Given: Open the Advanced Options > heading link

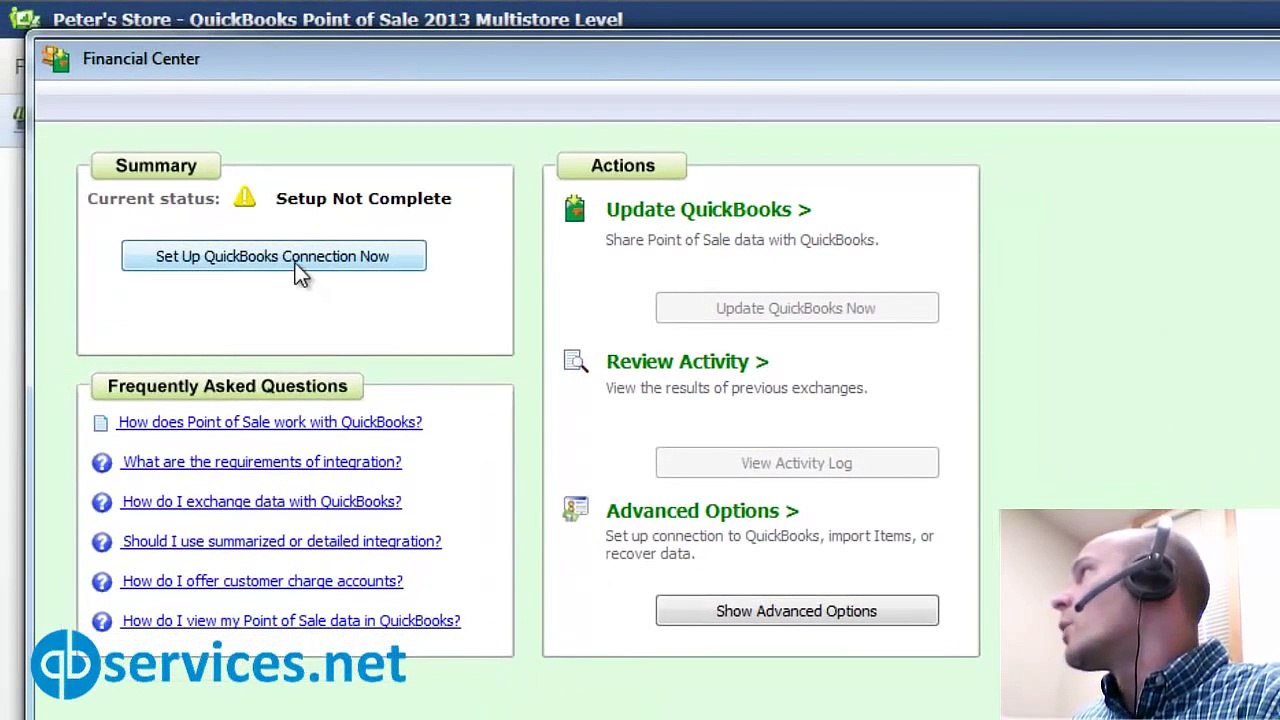Looking at the screenshot, I should (x=702, y=510).
